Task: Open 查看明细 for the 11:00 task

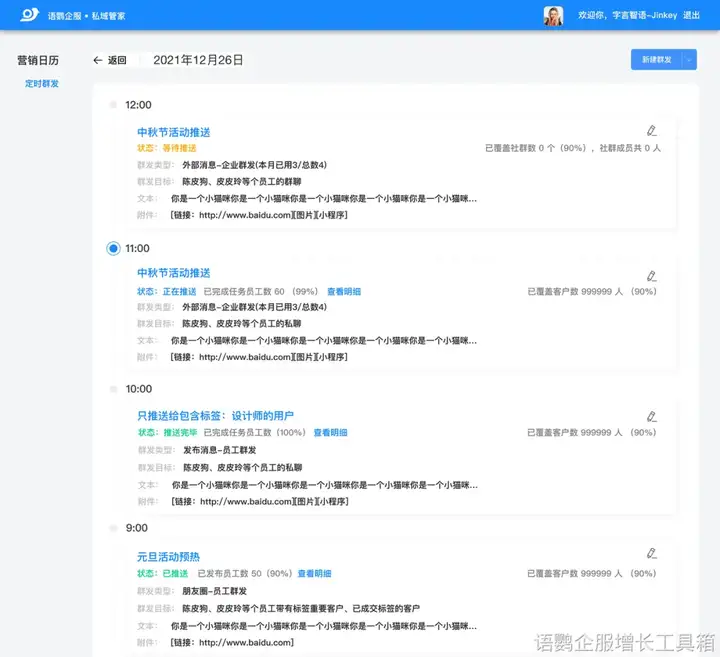Action: (345, 292)
